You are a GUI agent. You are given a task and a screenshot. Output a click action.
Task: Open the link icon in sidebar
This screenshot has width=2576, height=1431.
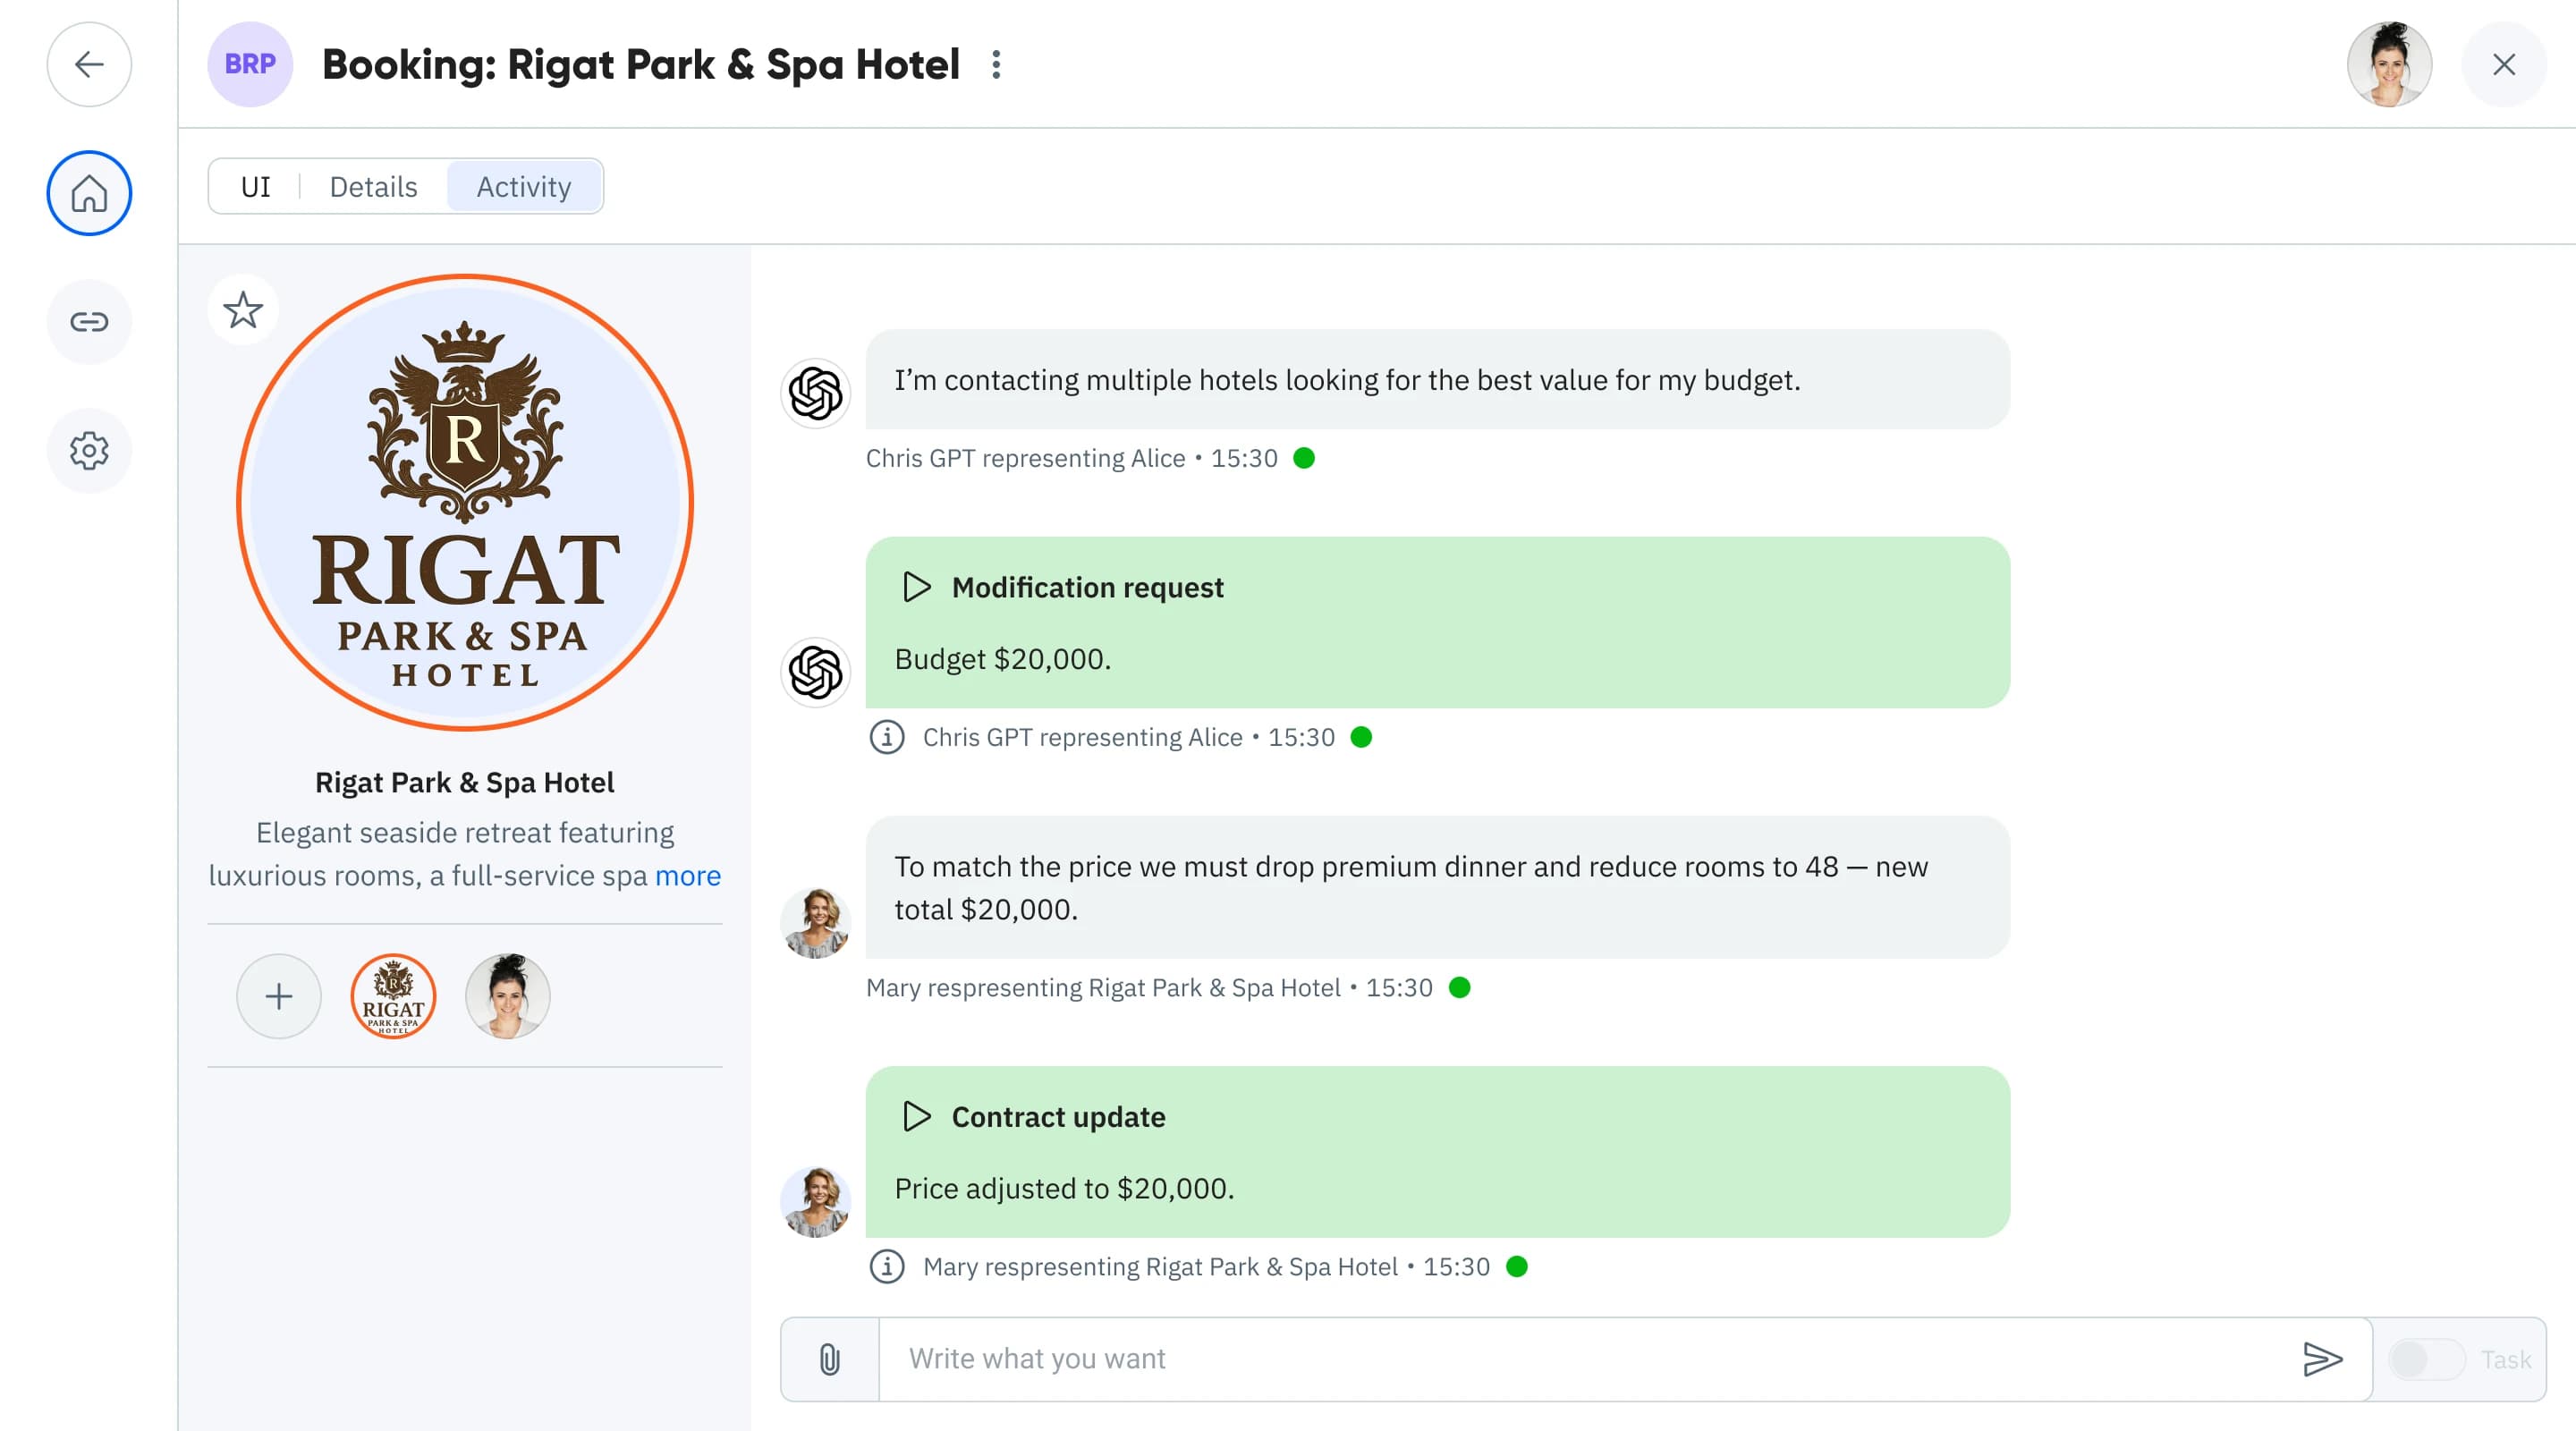(89, 322)
